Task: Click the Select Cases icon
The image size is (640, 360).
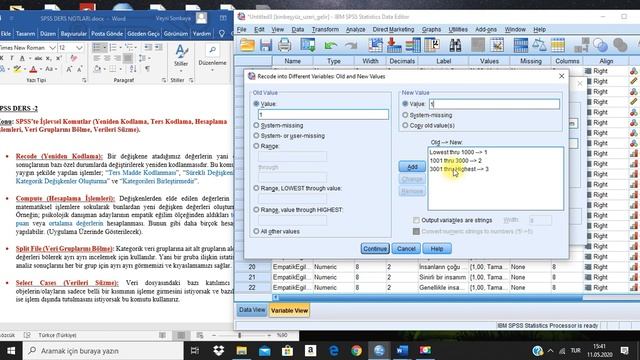Action: (x=558, y=45)
